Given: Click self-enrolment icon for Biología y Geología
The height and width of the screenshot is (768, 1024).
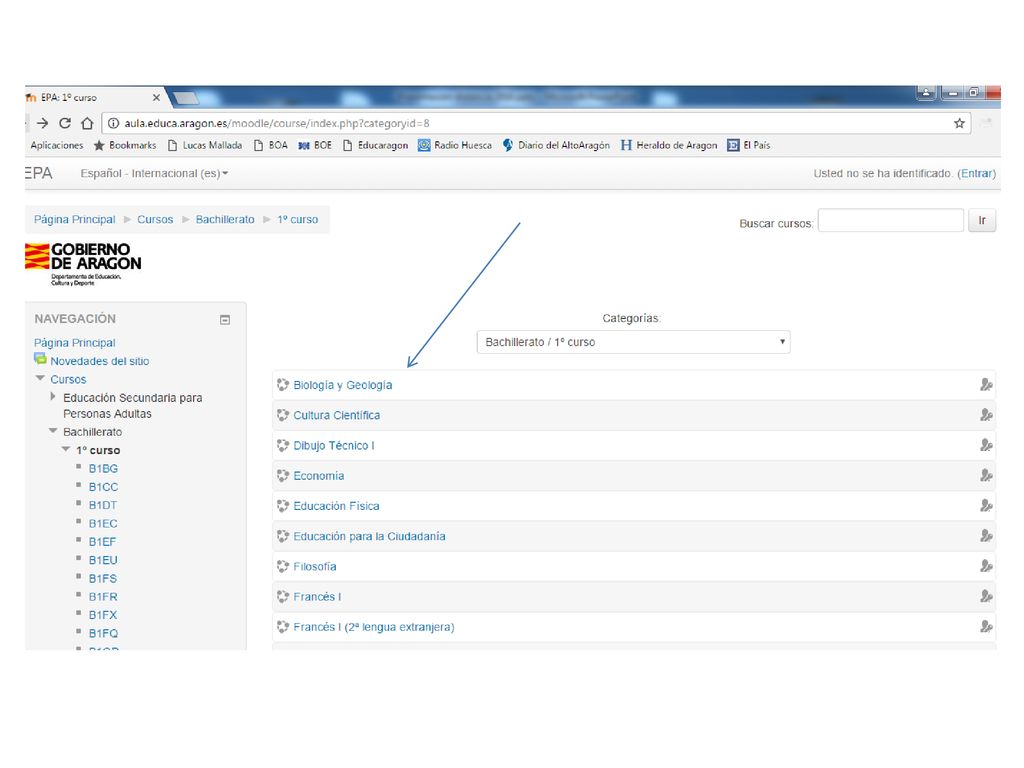Looking at the screenshot, I should (x=986, y=385).
